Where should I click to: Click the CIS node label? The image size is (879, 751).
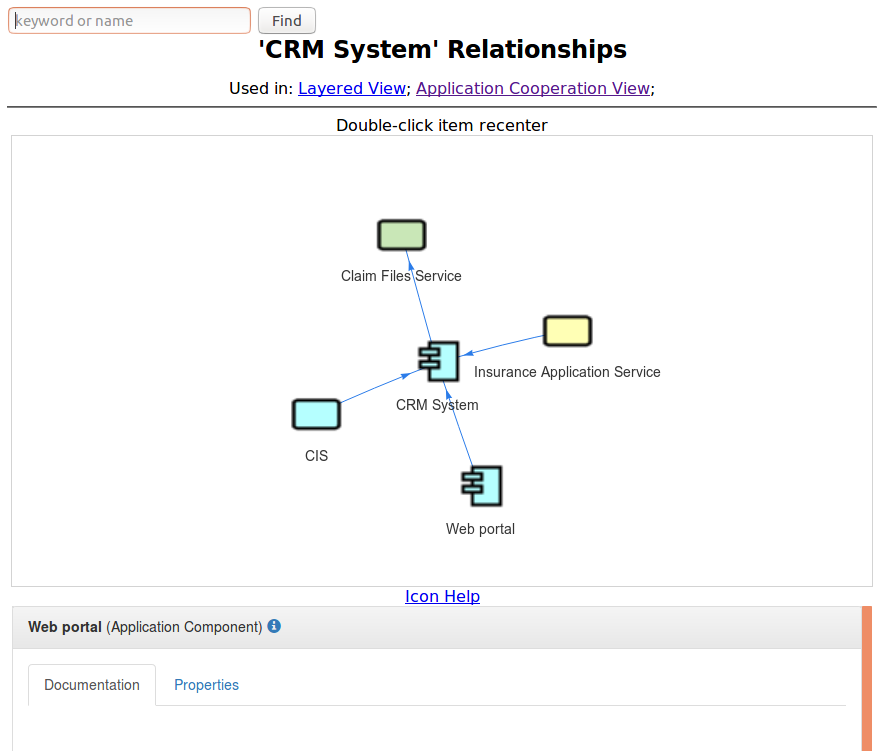(x=316, y=456)
